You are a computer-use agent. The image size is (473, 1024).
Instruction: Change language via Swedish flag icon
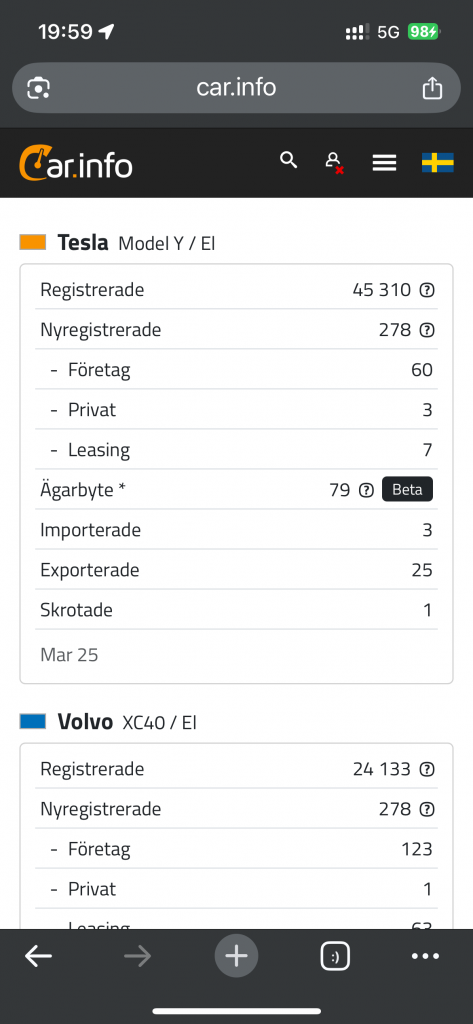tap(438, 163)
